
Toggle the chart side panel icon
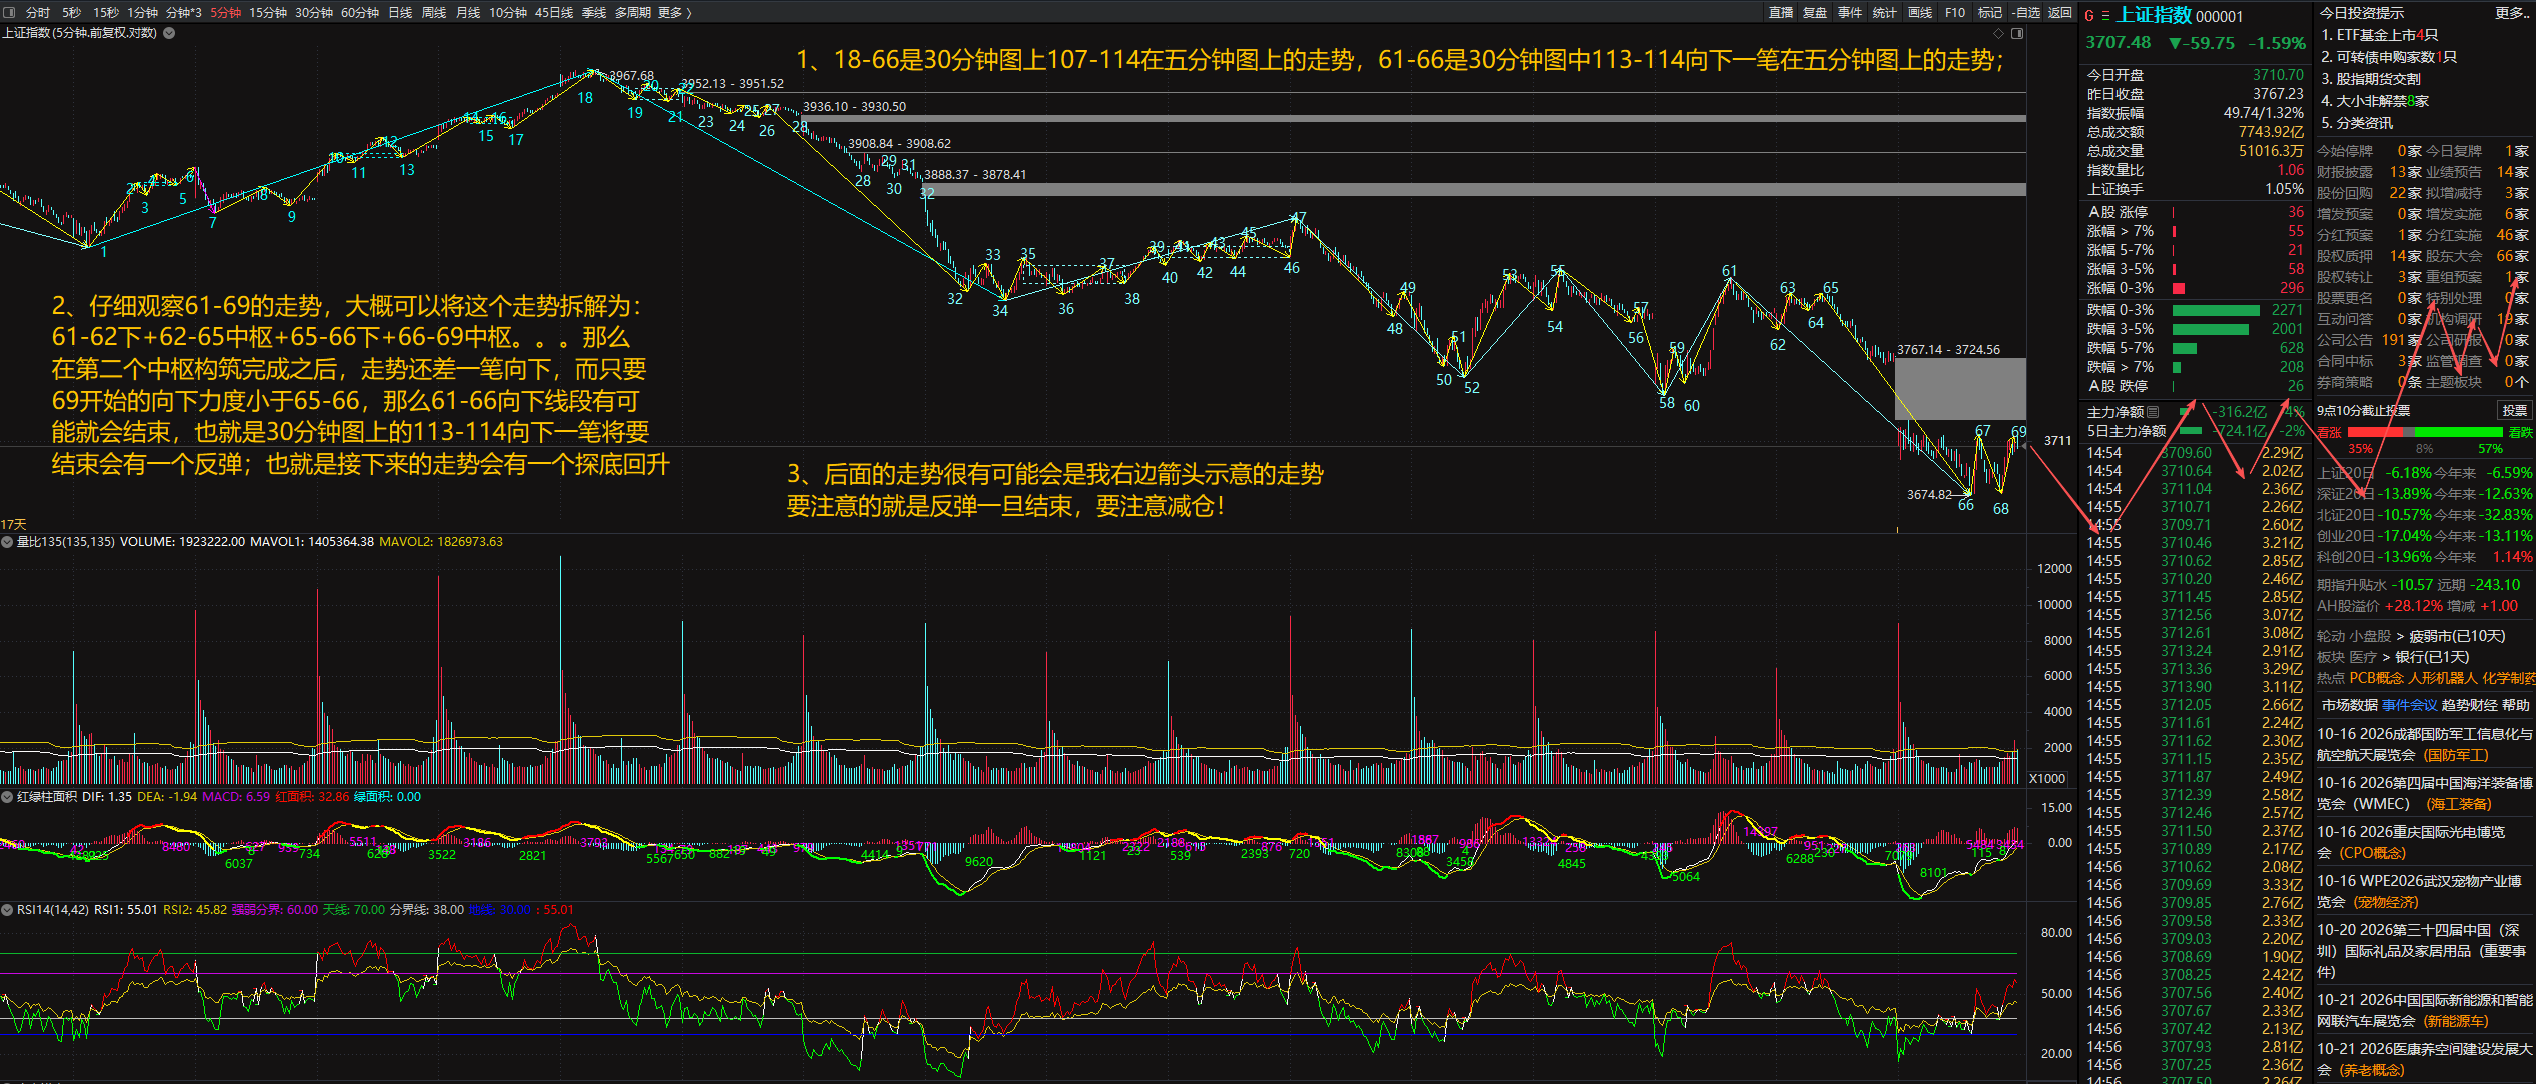(2017, 33)
